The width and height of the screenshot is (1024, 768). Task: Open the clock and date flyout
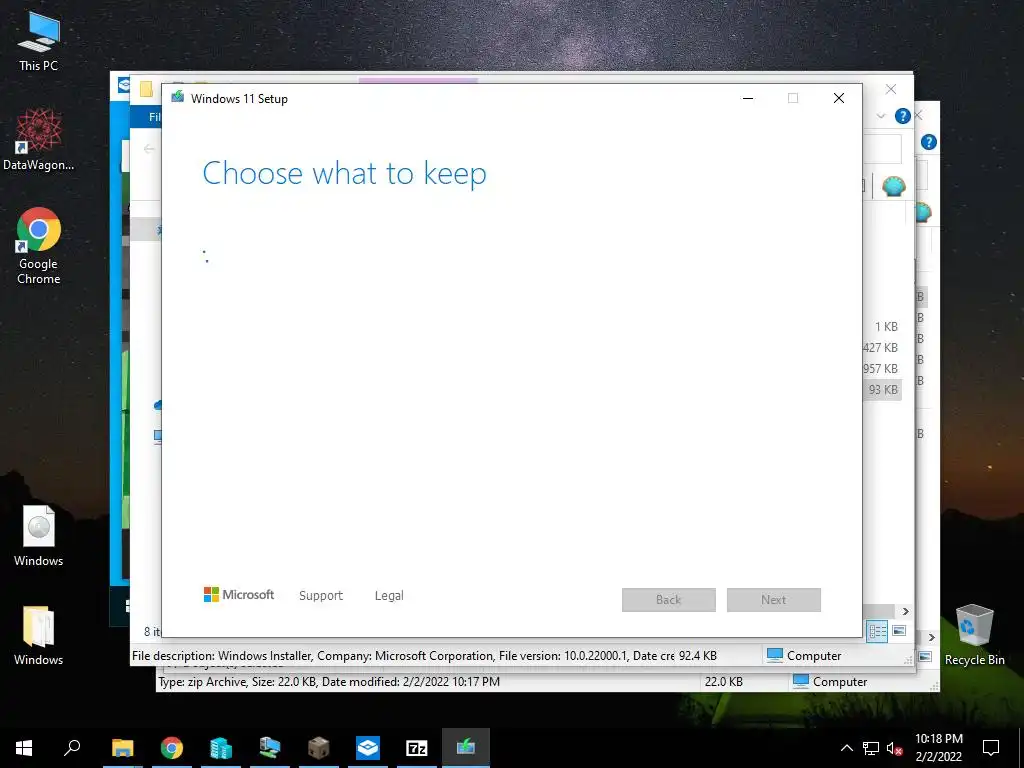[x=938, y=747]
